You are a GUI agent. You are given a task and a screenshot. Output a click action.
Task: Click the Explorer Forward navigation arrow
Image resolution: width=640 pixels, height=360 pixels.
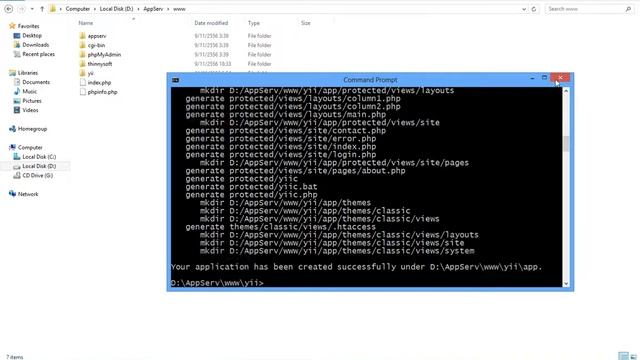pos(21,9)
